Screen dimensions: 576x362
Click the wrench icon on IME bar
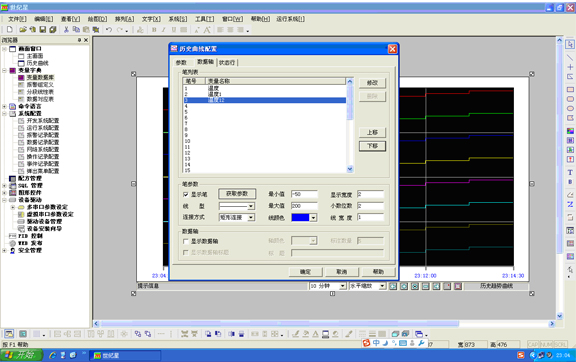(x=421, y=343)
